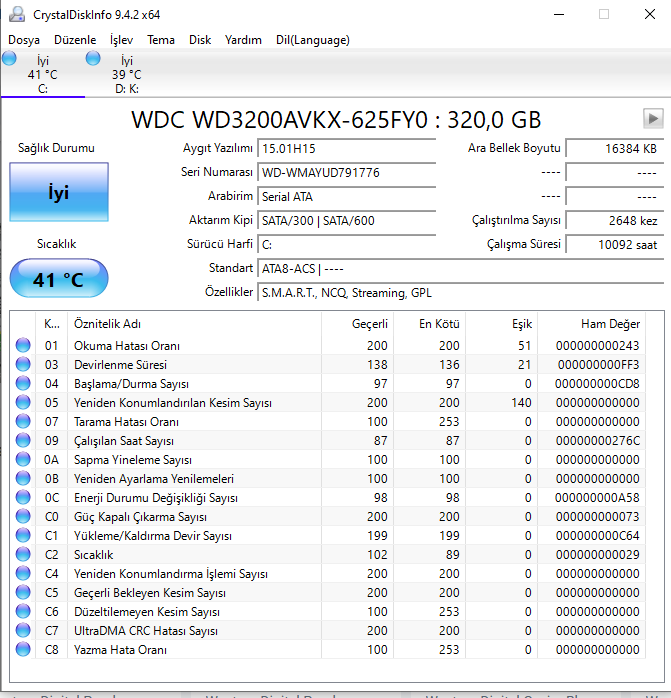This screenshot has width=671, height=698.
Task: Select raw value 00000000276C
Action: pos(598,441)
